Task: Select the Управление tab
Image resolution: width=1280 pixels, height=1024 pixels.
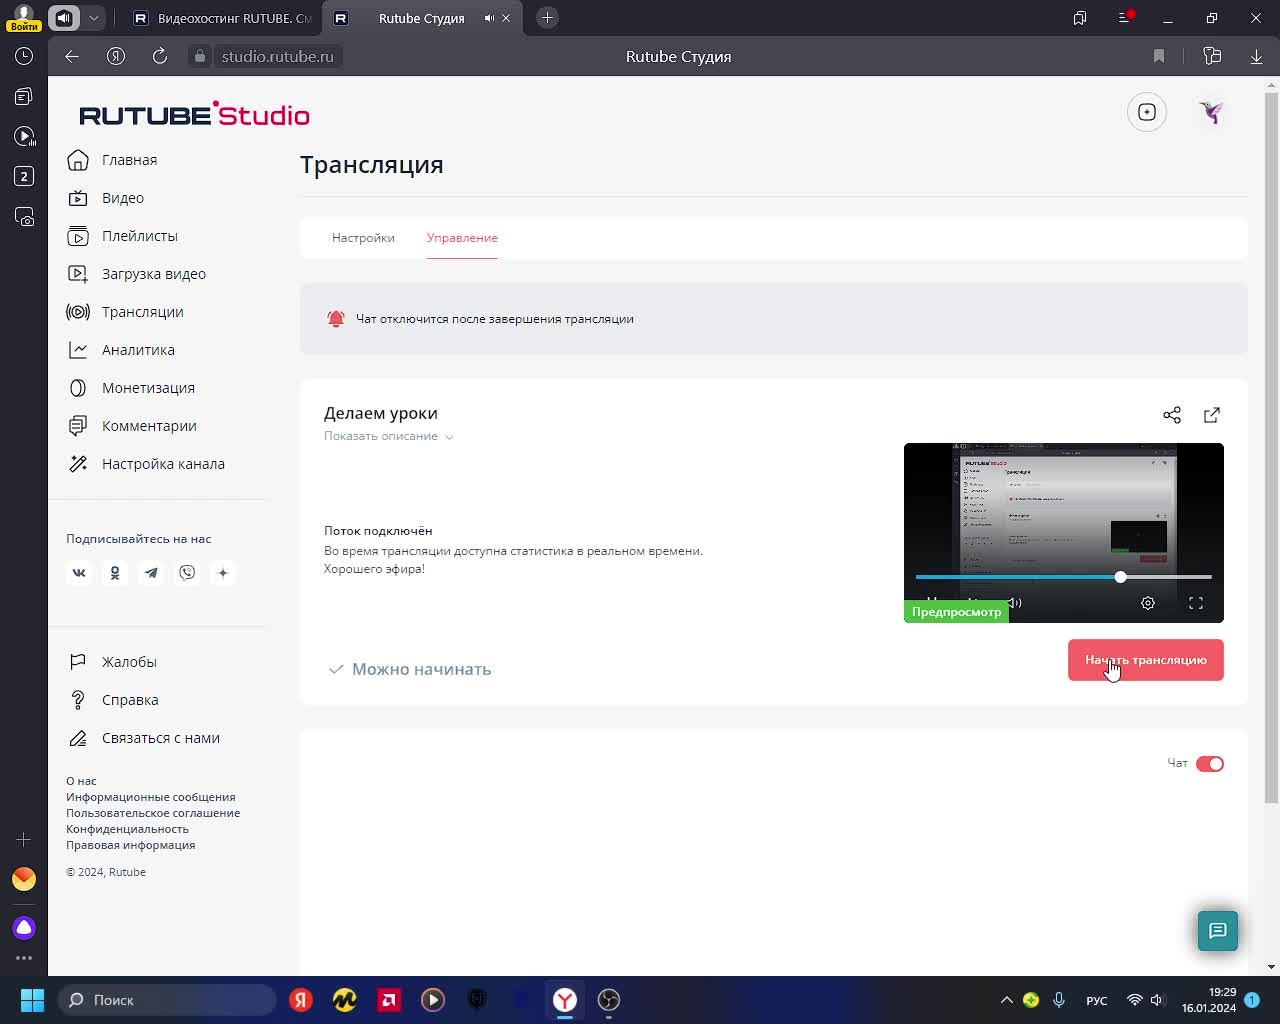Action: [462, 238]
